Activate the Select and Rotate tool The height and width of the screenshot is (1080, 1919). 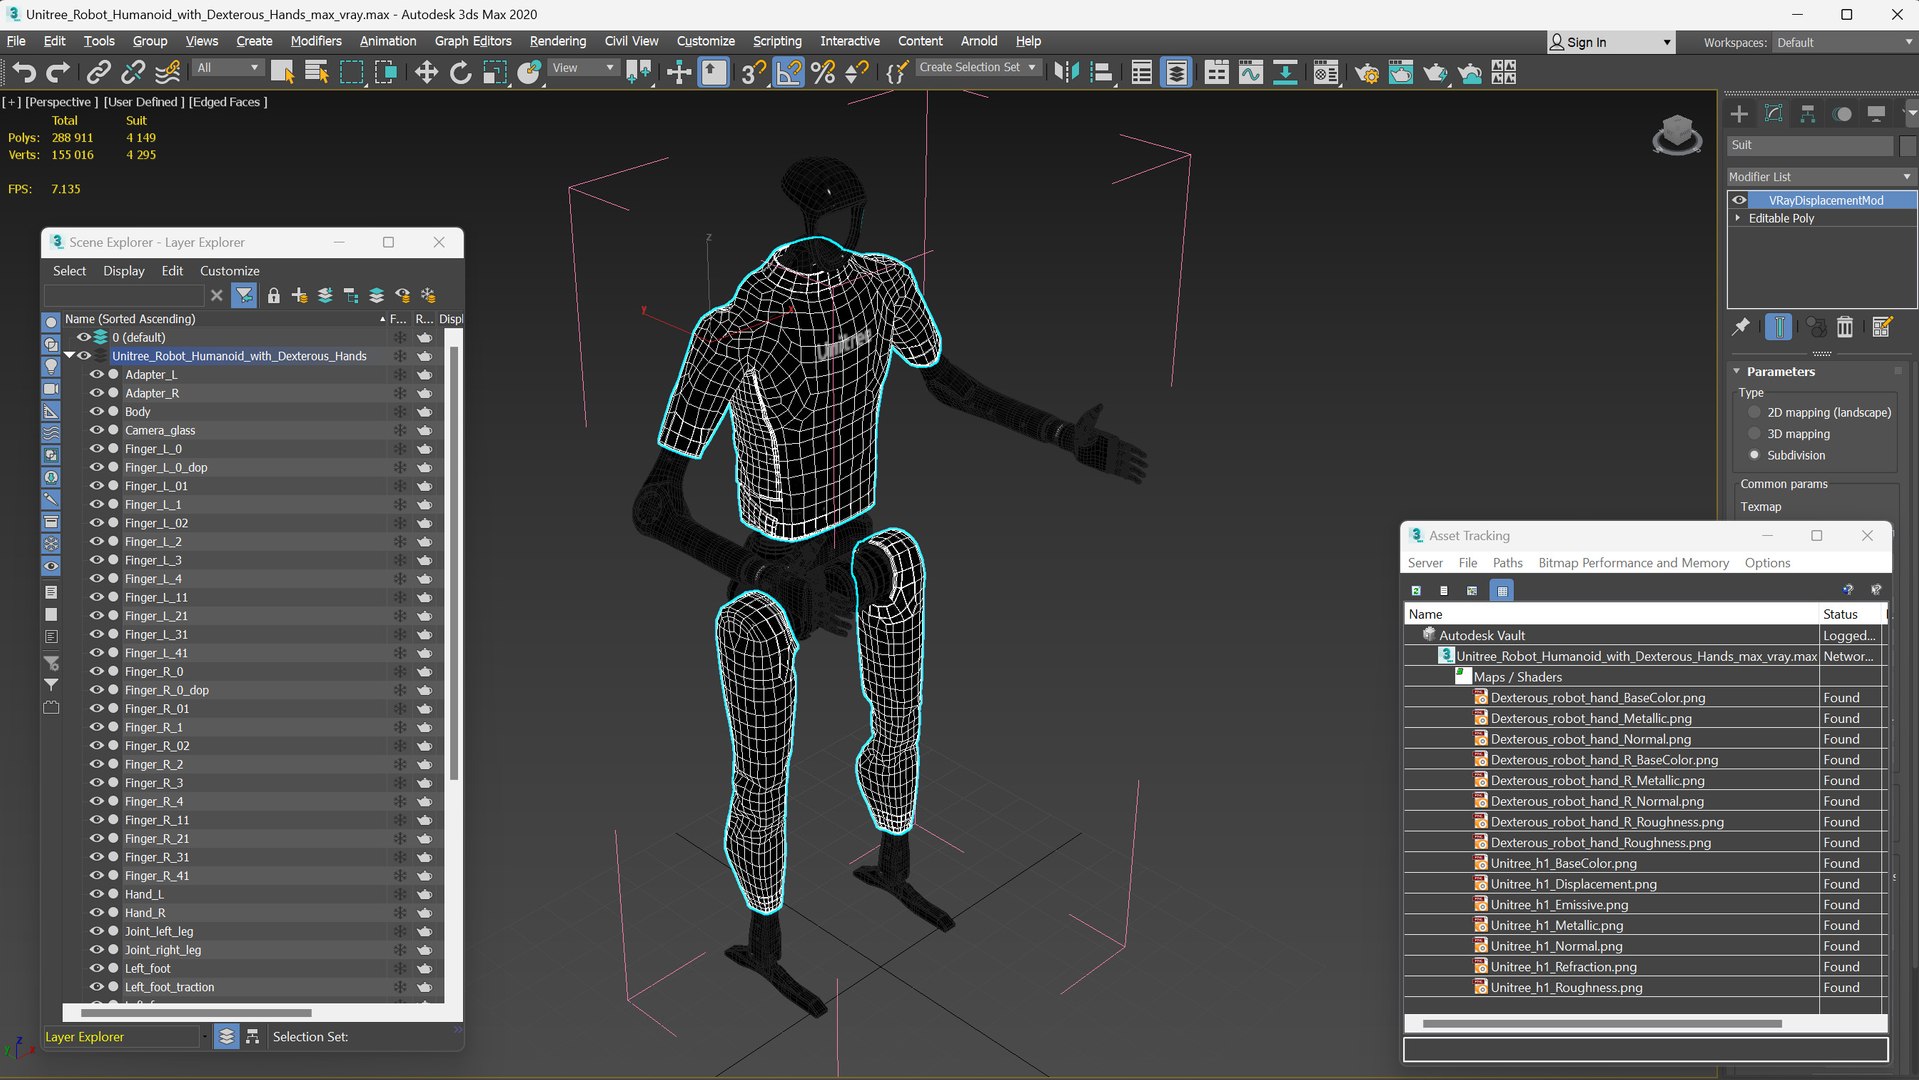(x=460, y=72)
